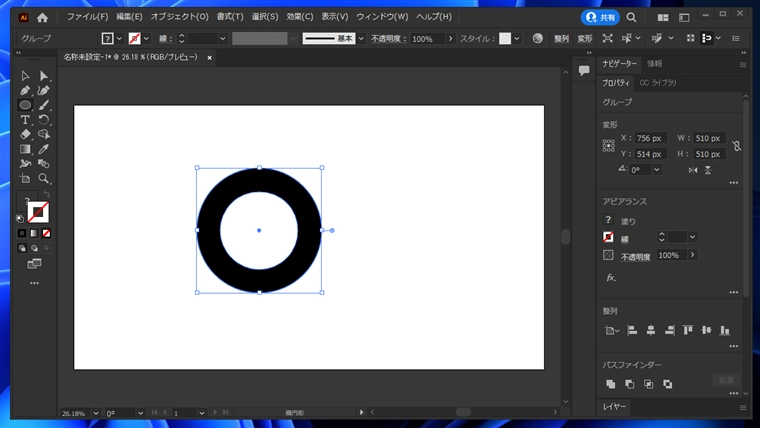Select the Type tool
The image size is (760, 428).
(25, 120)
